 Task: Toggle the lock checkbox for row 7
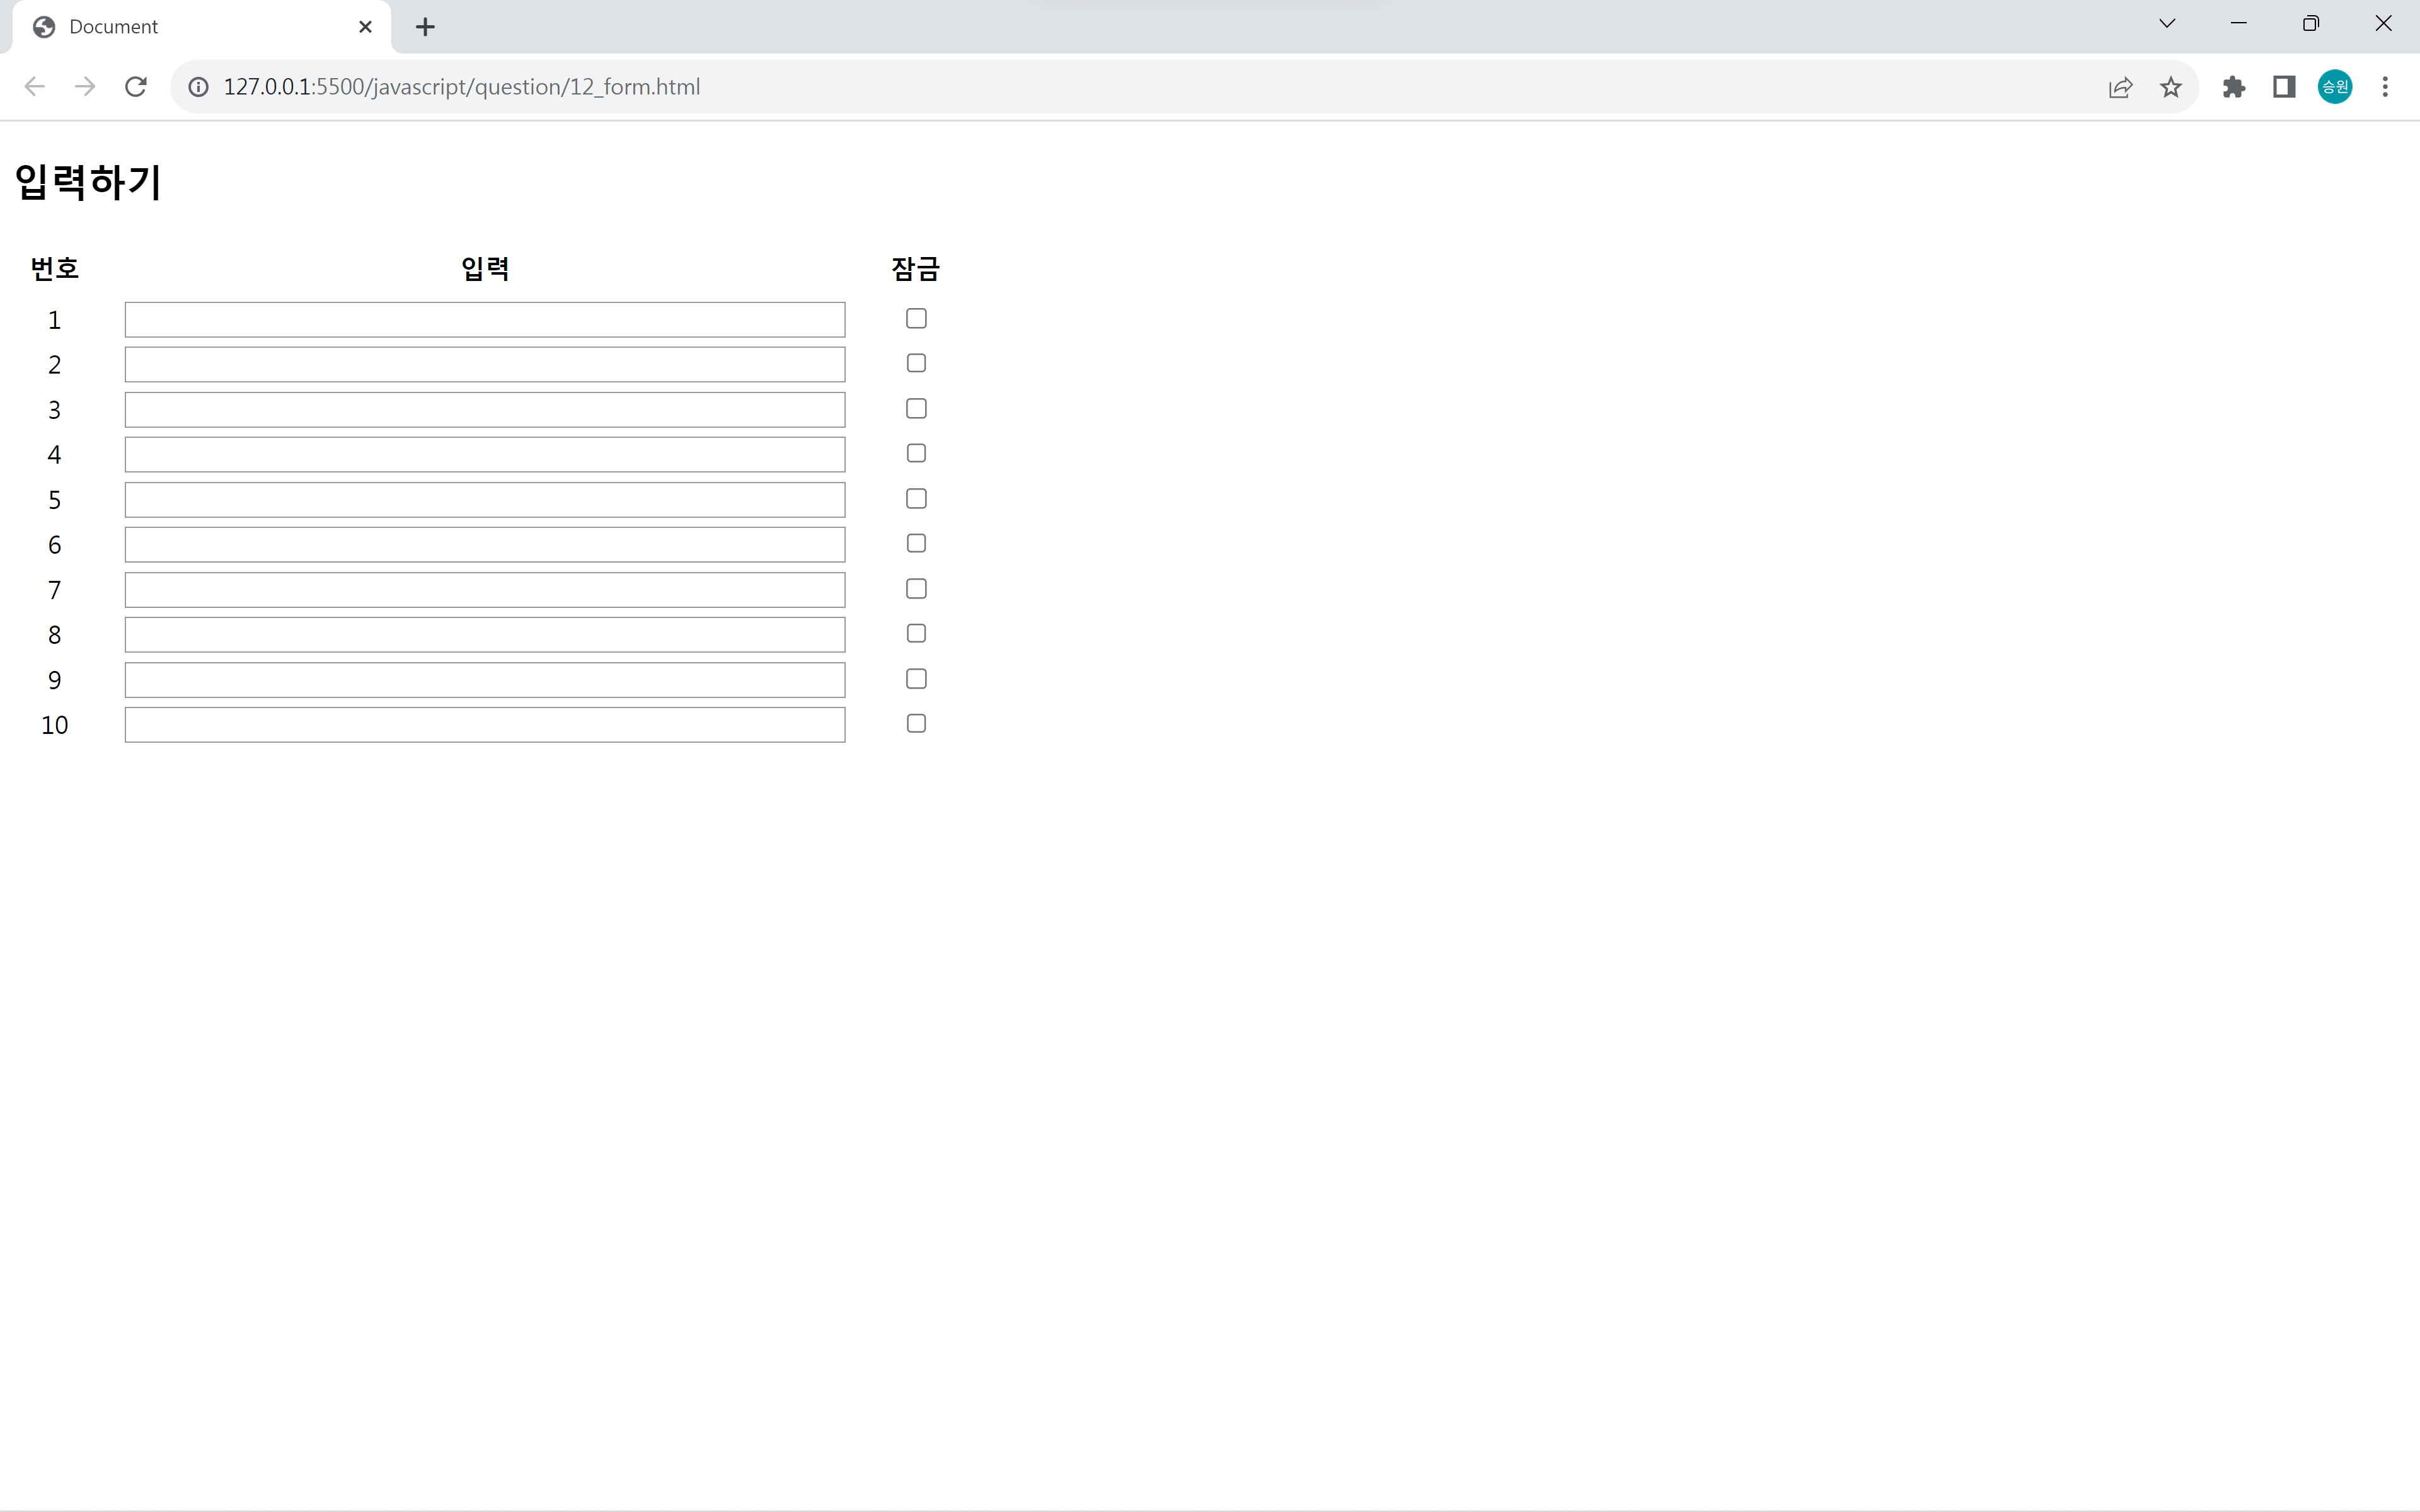point(916,588)
